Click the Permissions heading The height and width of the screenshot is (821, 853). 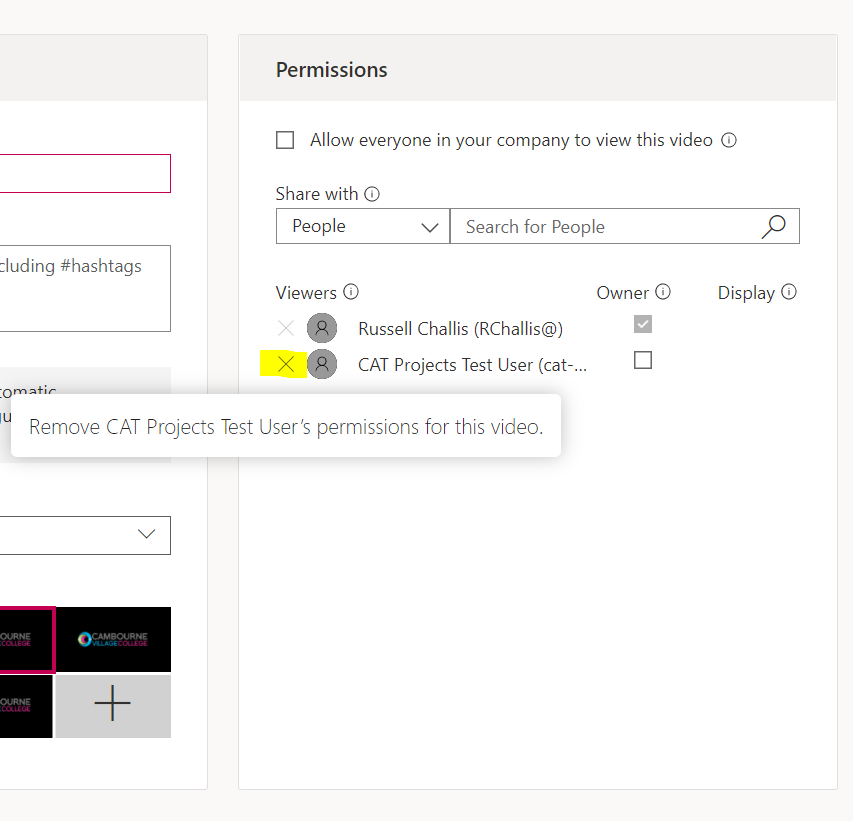click(x=332, y=70)
